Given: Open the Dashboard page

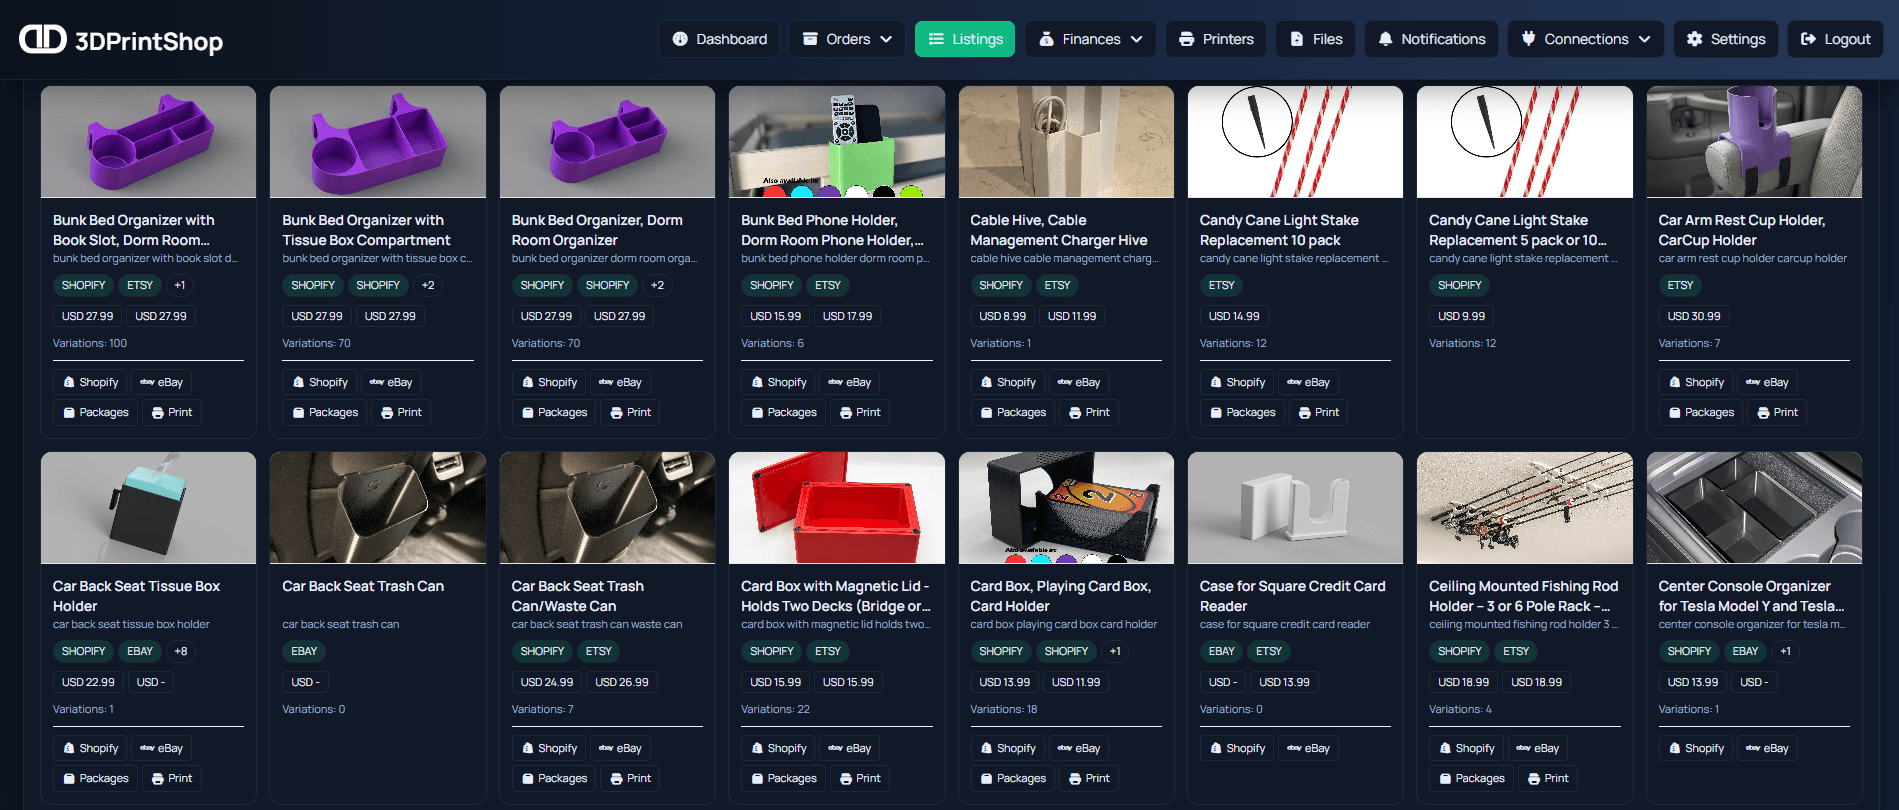Looking at the screenshot, I should 719,39.
